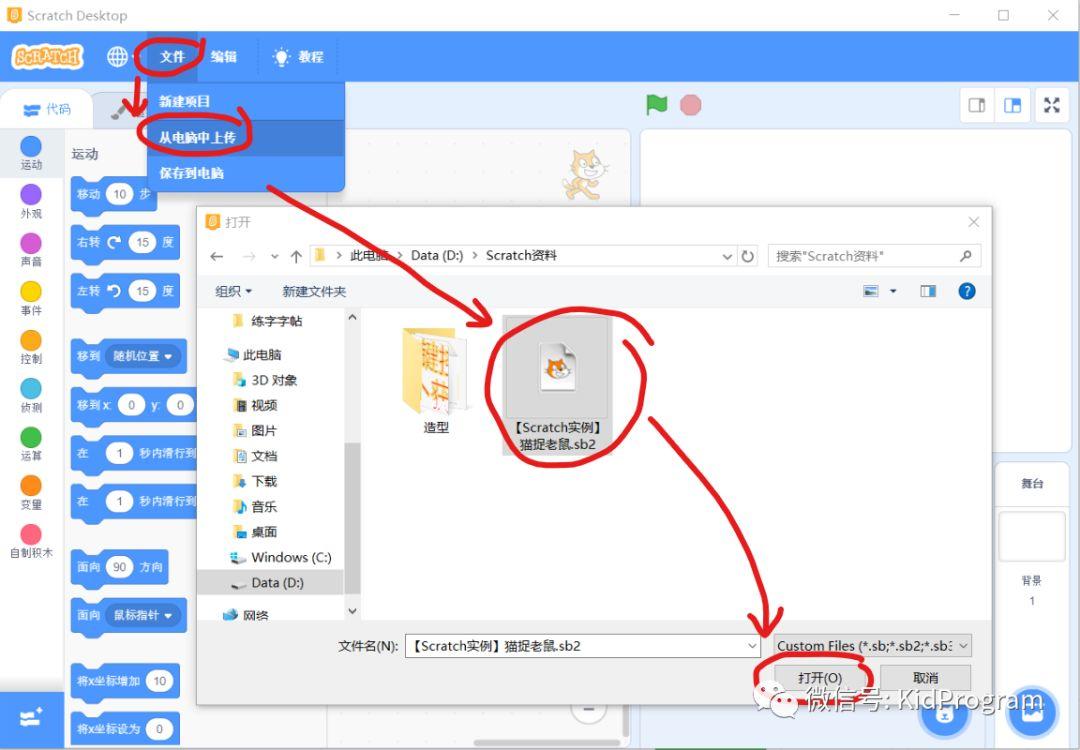Viewport: 1080px width, 750px height.
Task: Change the file view icon
Action: 871,291
